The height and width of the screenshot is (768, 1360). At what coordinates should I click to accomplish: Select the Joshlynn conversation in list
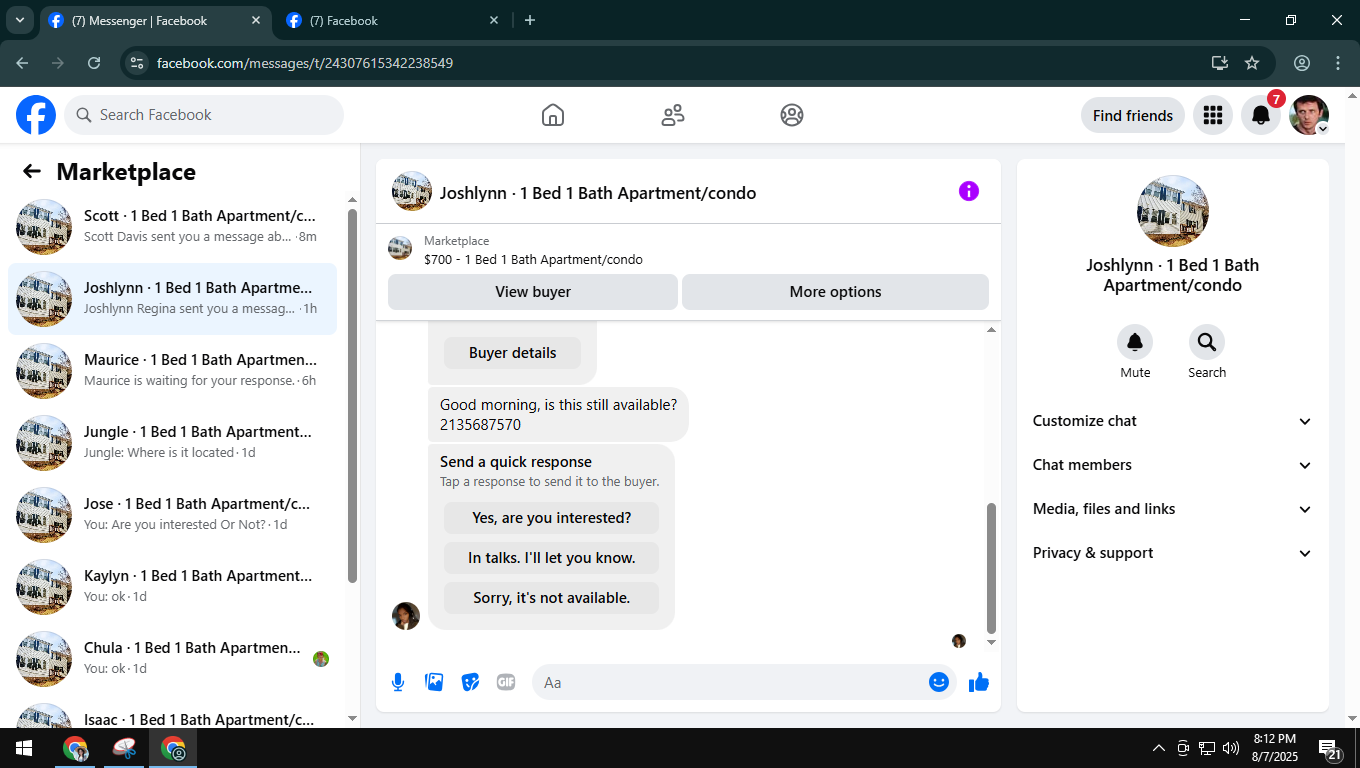(172, 299)
